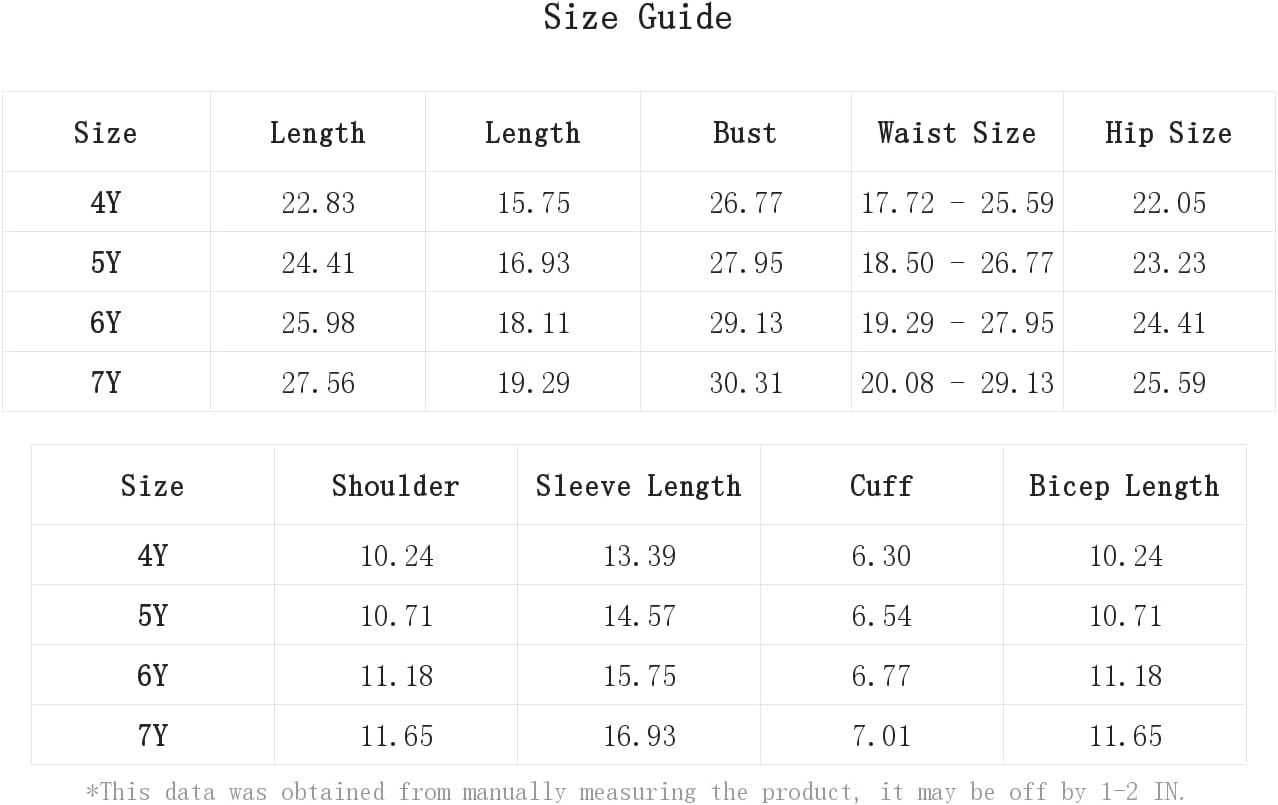
Task: Click the Waist Size column header
Action: click(x=957, y=133)
